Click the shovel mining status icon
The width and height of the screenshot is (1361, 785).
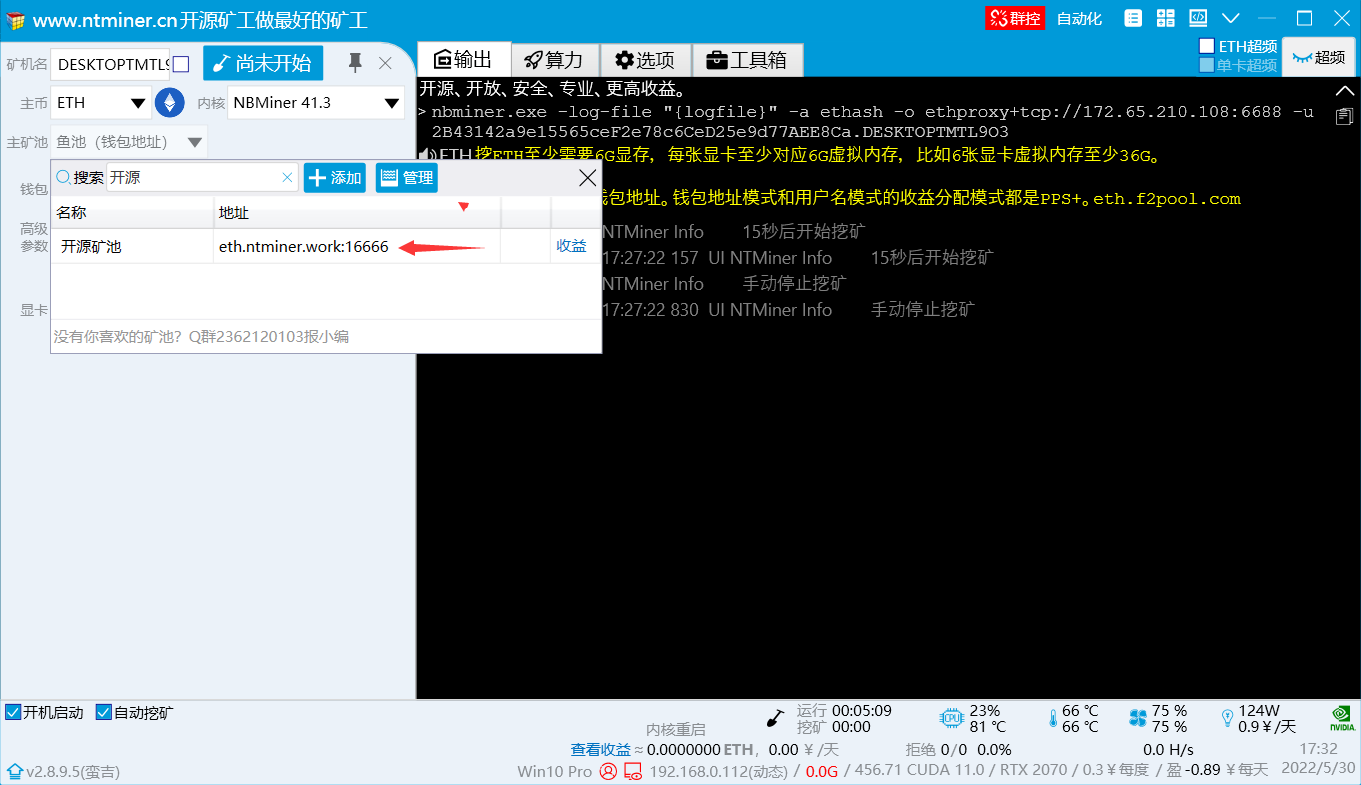(x=775, y=718)
